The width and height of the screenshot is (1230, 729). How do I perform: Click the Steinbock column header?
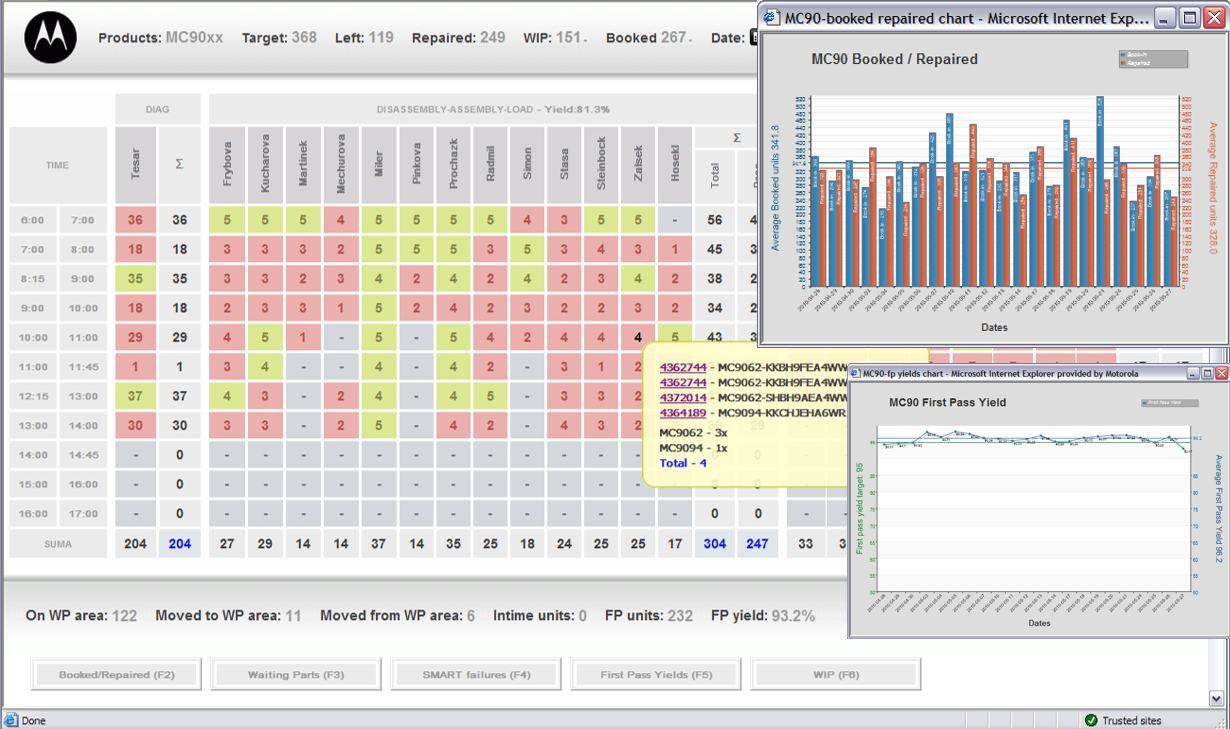click(601, 165)
